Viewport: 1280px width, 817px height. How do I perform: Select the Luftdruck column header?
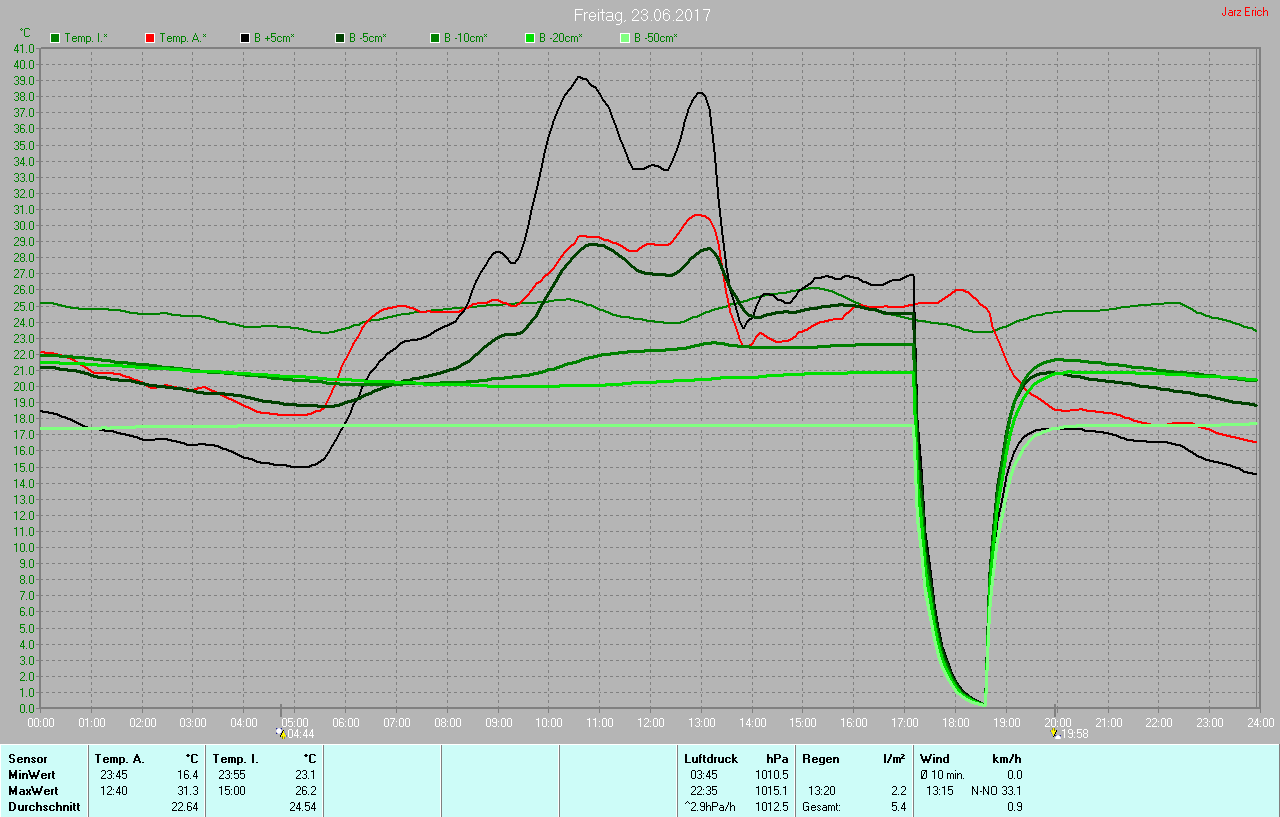[710, 759]
